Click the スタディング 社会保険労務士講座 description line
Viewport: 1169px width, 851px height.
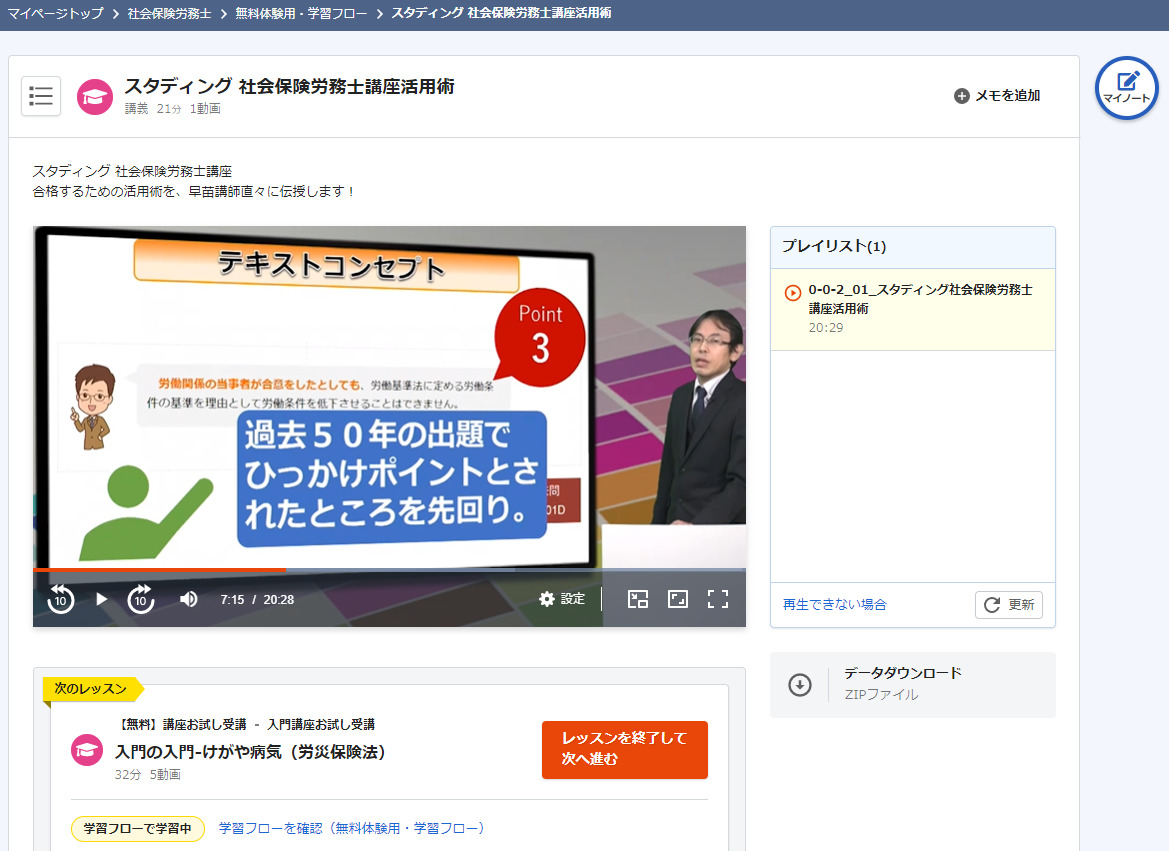132,172
